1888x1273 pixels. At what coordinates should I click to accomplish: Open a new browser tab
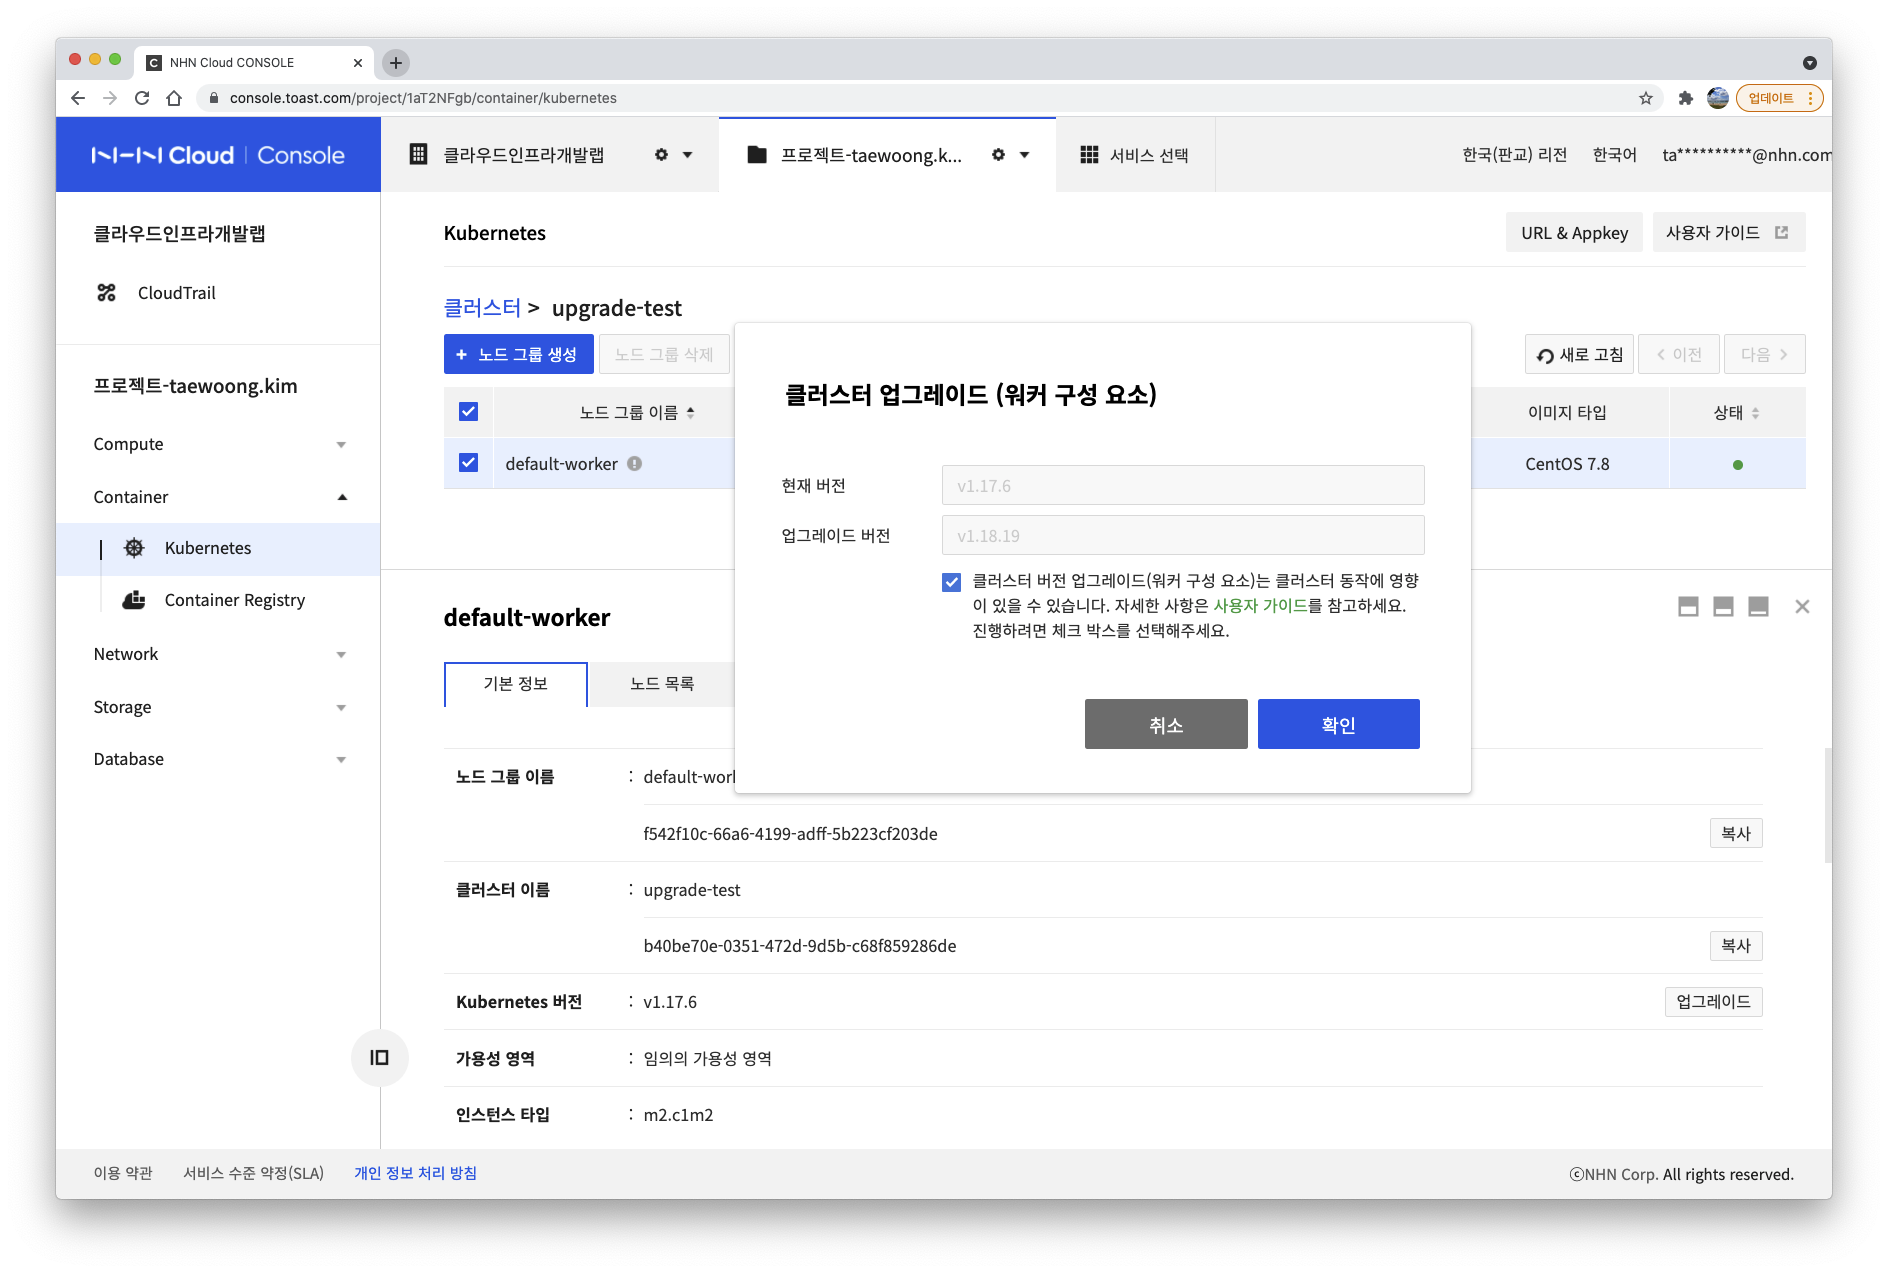pos(396,63)
